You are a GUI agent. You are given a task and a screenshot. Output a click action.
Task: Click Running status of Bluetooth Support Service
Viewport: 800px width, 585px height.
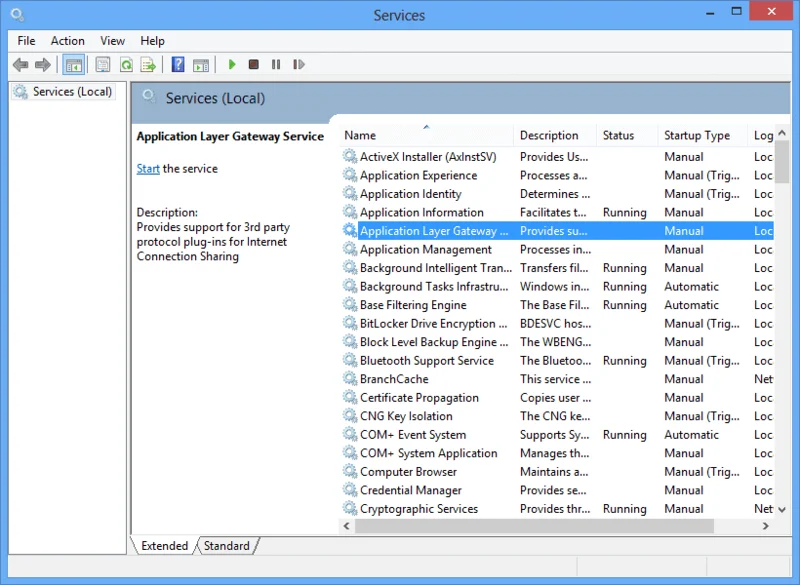pyautogui.click(x=624, y=361)
